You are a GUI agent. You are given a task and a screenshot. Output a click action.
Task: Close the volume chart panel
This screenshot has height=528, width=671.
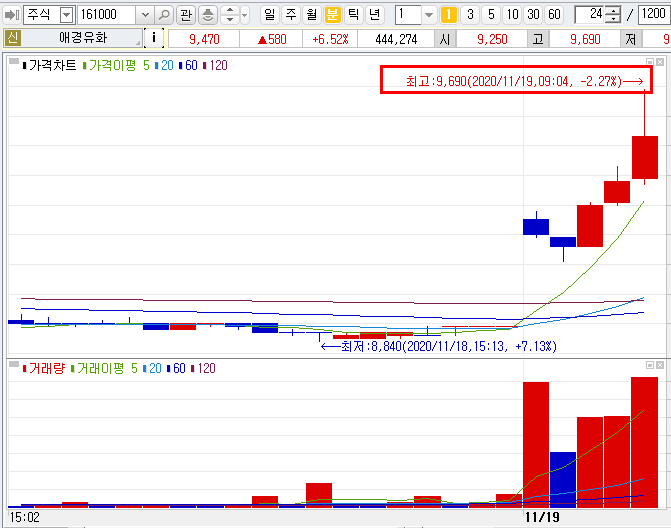[660, 365]
